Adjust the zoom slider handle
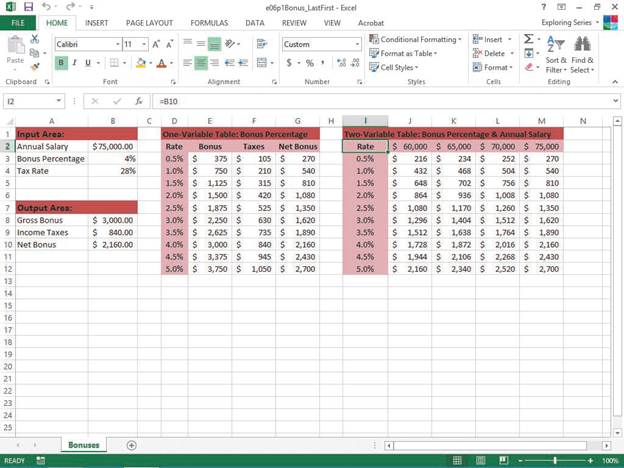The image size is (624, 468). point(554,460)
